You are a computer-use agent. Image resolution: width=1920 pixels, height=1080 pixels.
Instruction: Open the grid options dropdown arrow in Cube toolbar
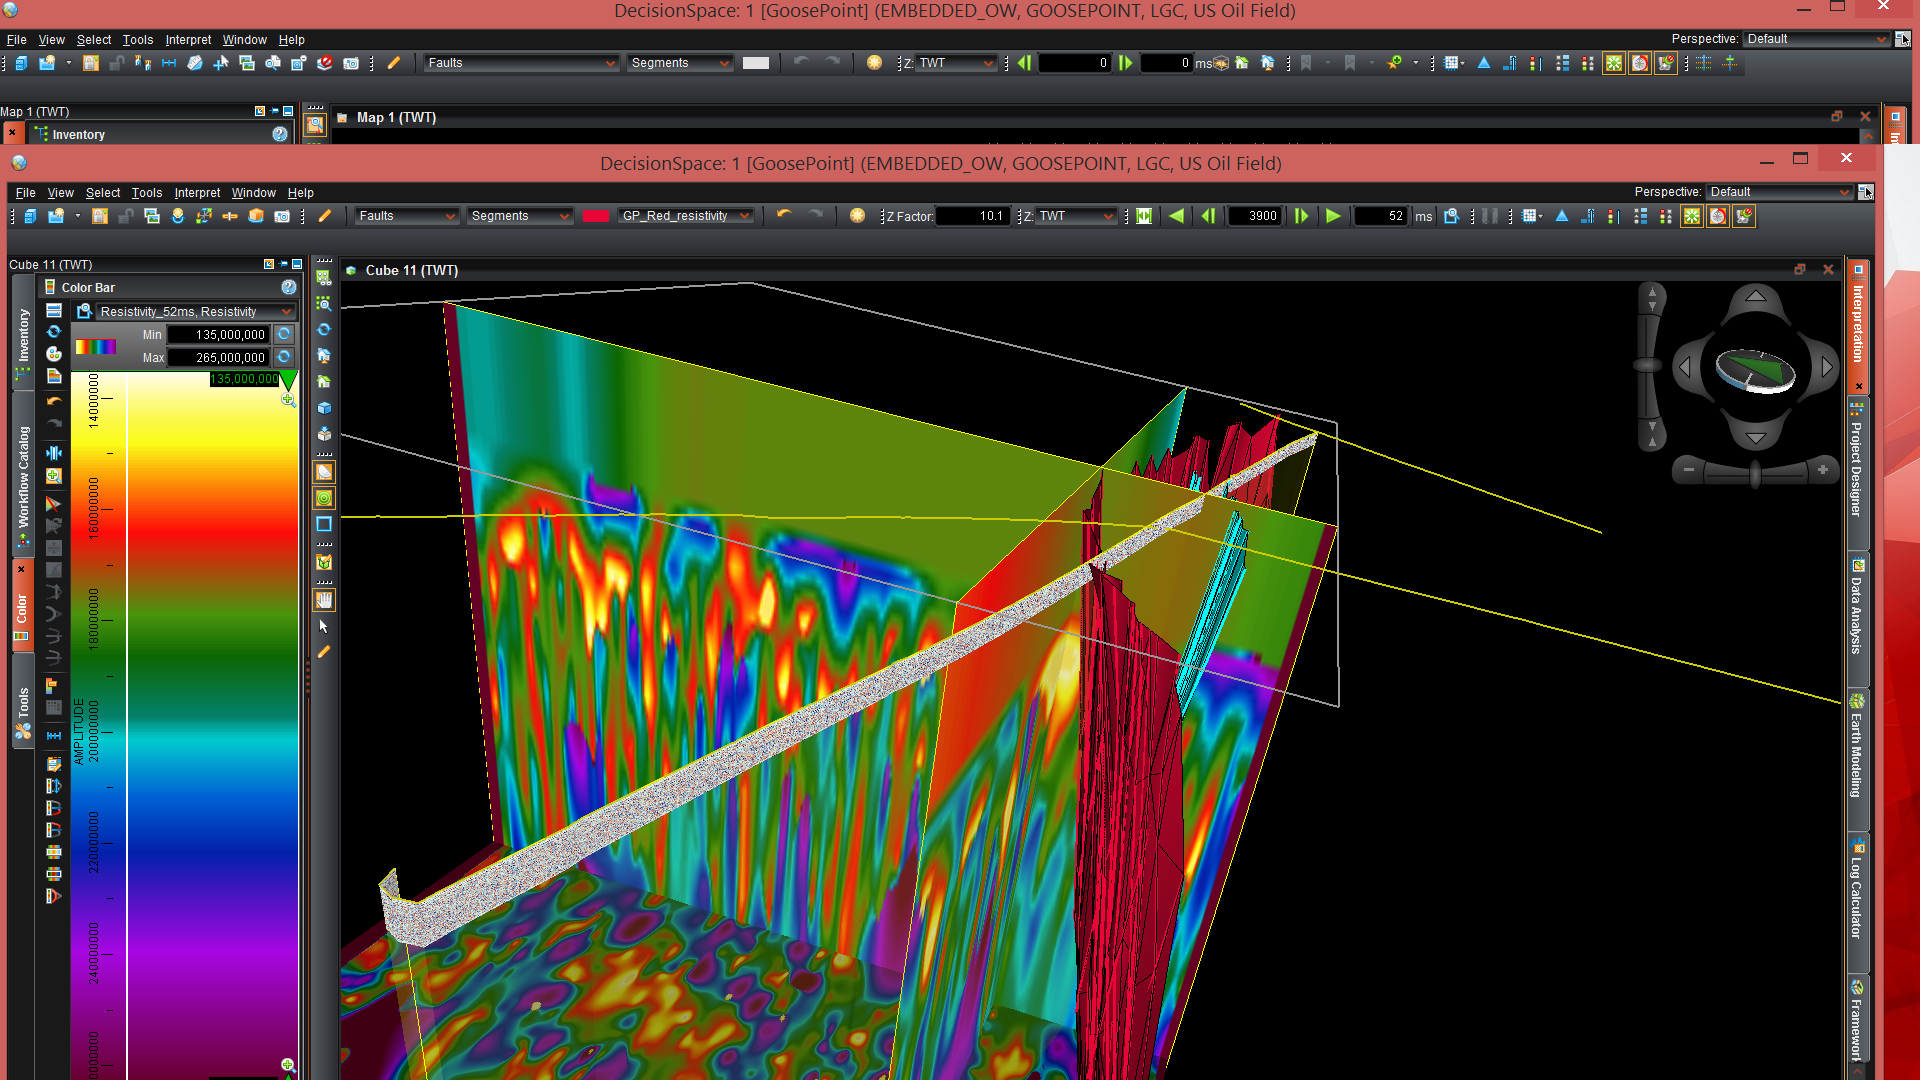tap(1541, 216)
